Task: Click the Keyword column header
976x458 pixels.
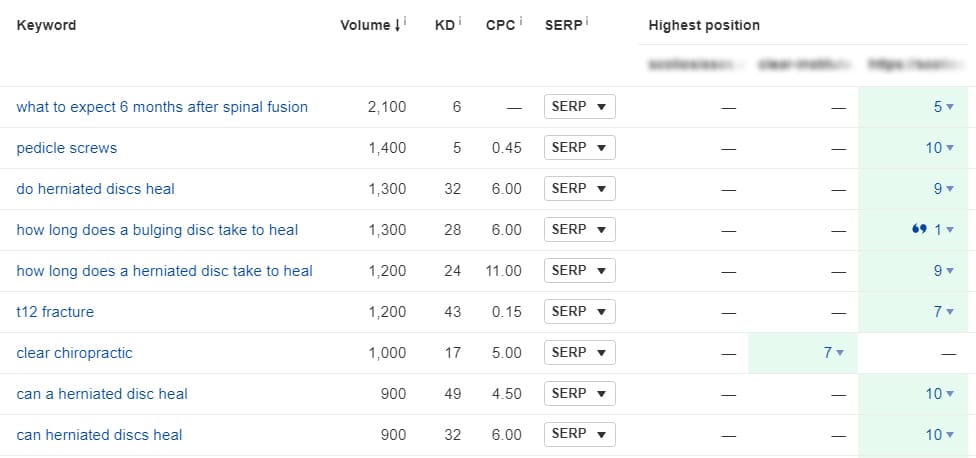Action: (46, 26)
